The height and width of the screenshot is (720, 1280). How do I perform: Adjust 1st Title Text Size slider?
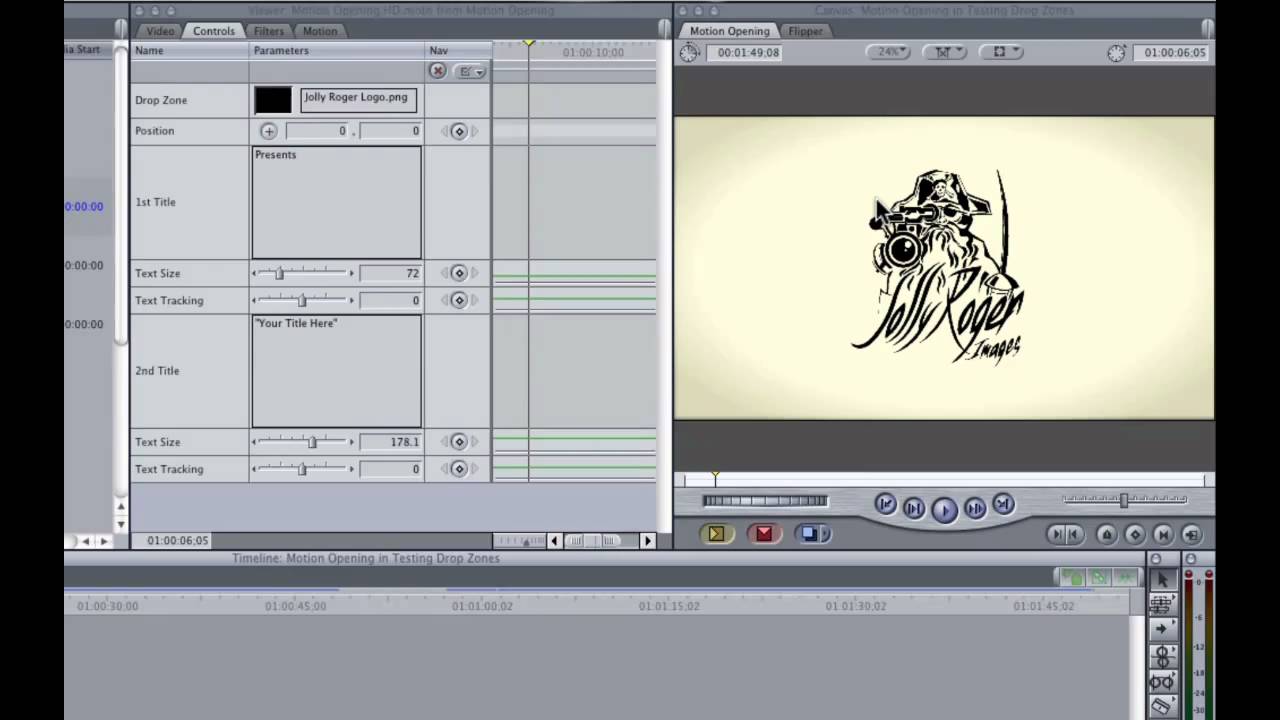coord(302,273)
